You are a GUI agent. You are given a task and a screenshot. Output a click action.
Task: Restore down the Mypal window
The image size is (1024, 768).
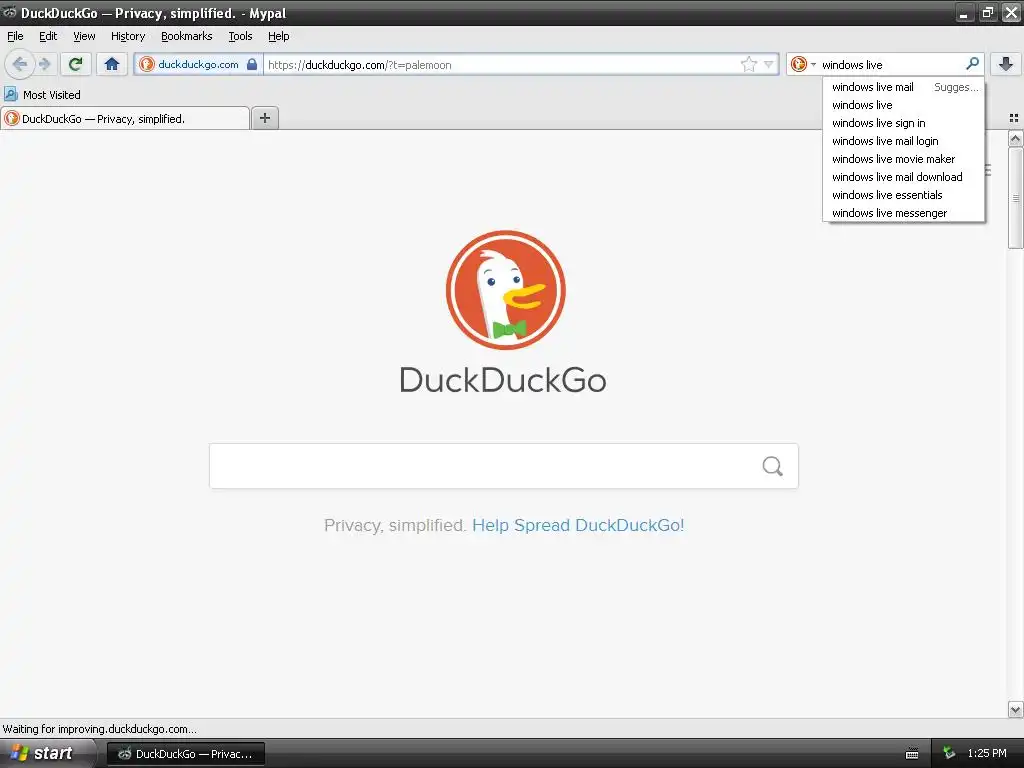pos(987,12)
